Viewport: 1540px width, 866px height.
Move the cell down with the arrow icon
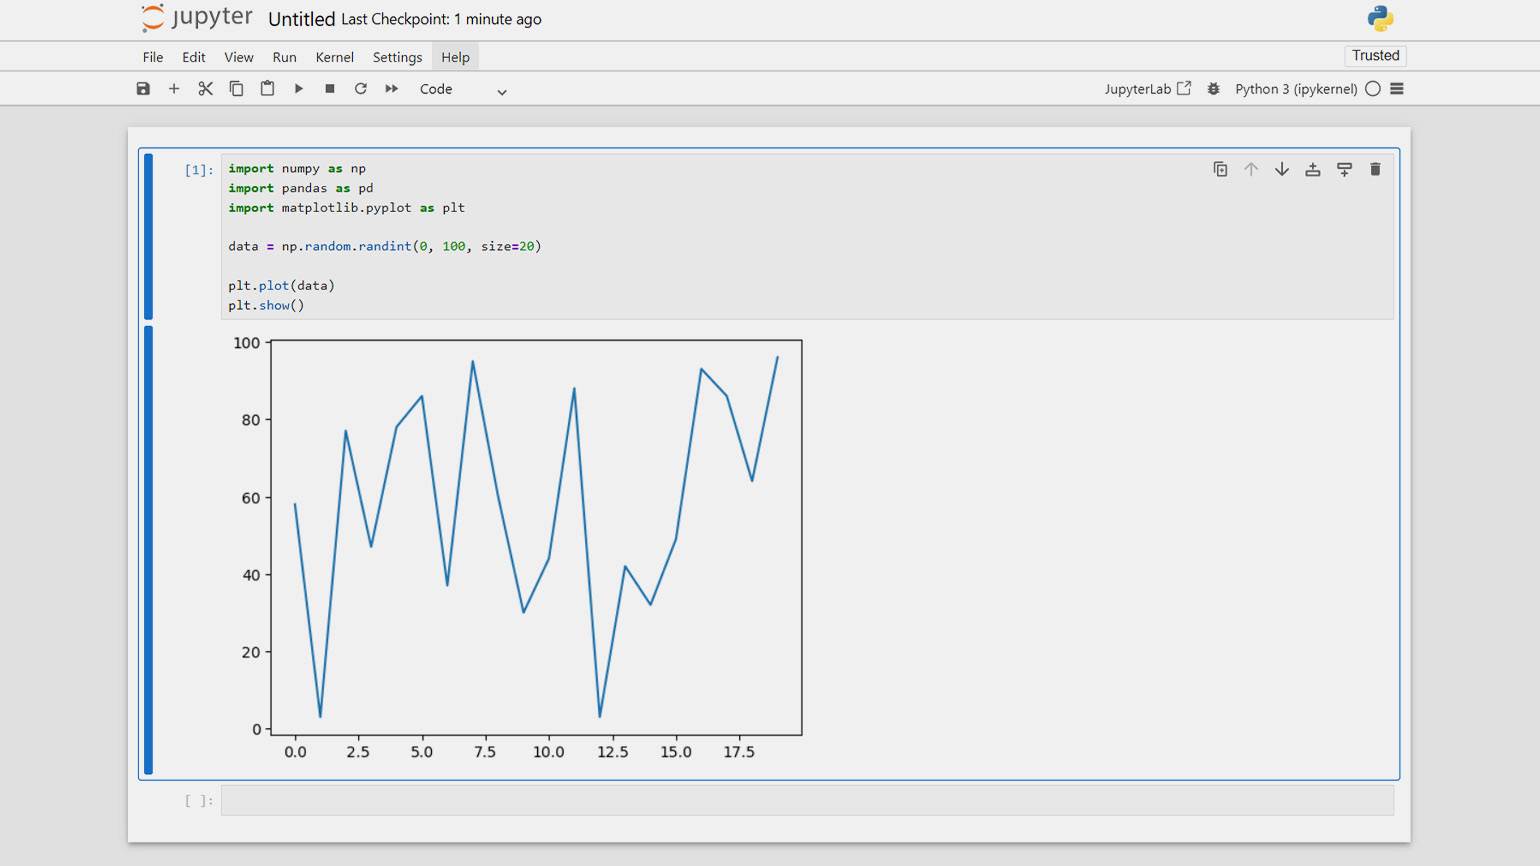coord(1282,170)
